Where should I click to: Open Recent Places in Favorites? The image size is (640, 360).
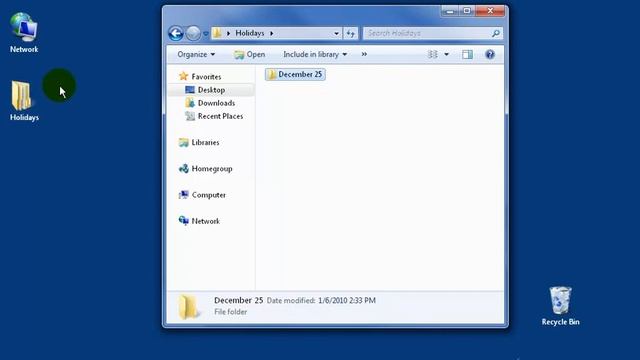tap(220, 116)
